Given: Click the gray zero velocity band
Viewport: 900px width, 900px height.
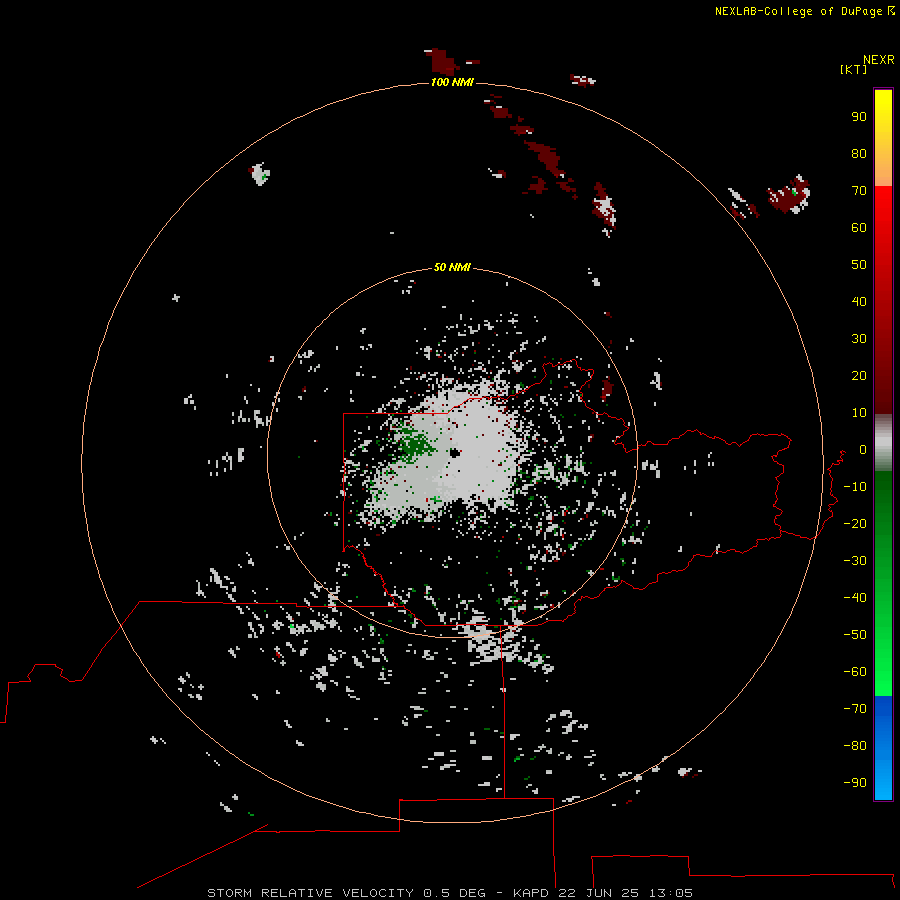Looking at the screenshot, I should click(x=883, y=442).
